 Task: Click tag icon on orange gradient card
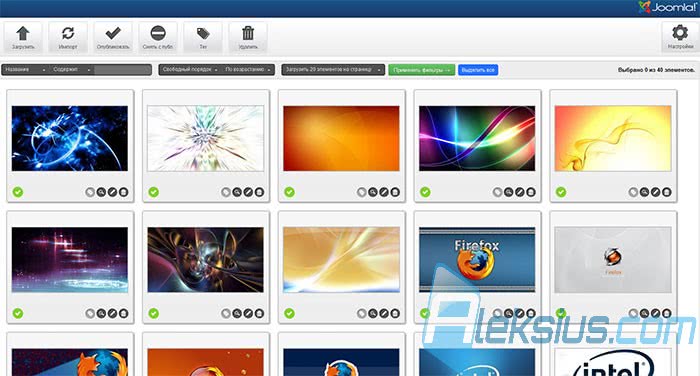[362, 192]
